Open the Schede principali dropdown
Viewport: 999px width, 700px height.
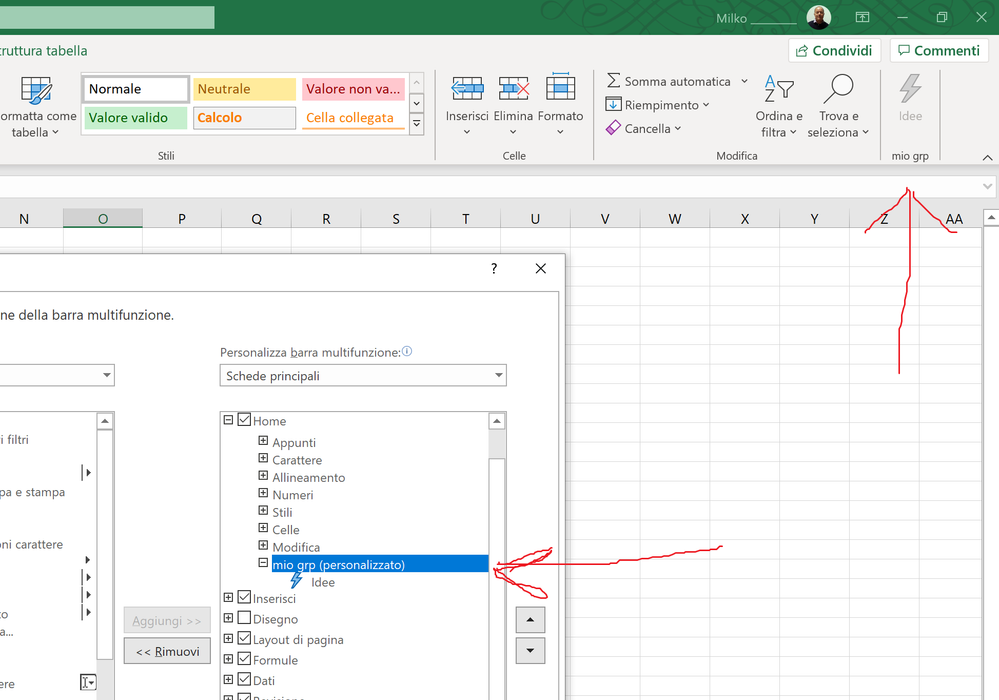click(363, 376)
